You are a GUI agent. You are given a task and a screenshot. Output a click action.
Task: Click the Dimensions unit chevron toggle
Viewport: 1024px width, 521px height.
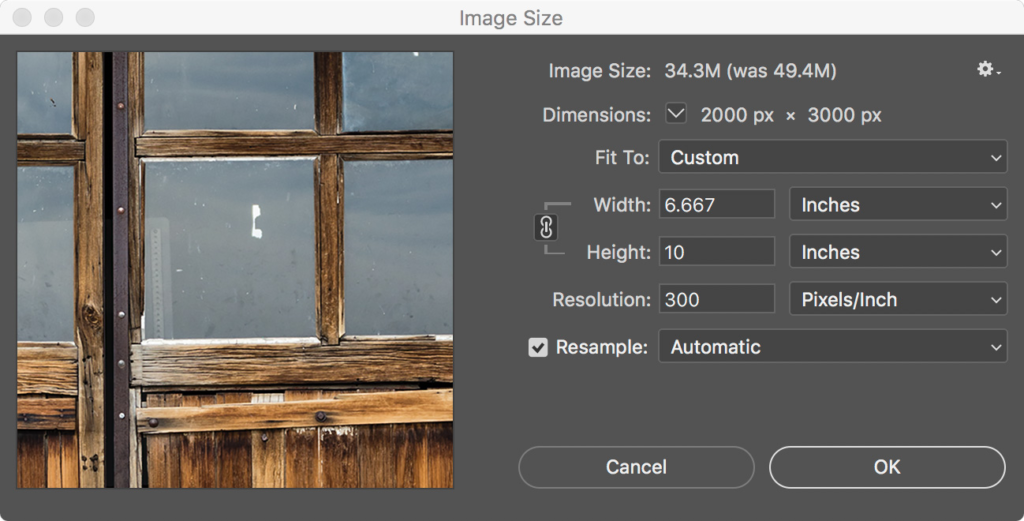coord(676,114)
